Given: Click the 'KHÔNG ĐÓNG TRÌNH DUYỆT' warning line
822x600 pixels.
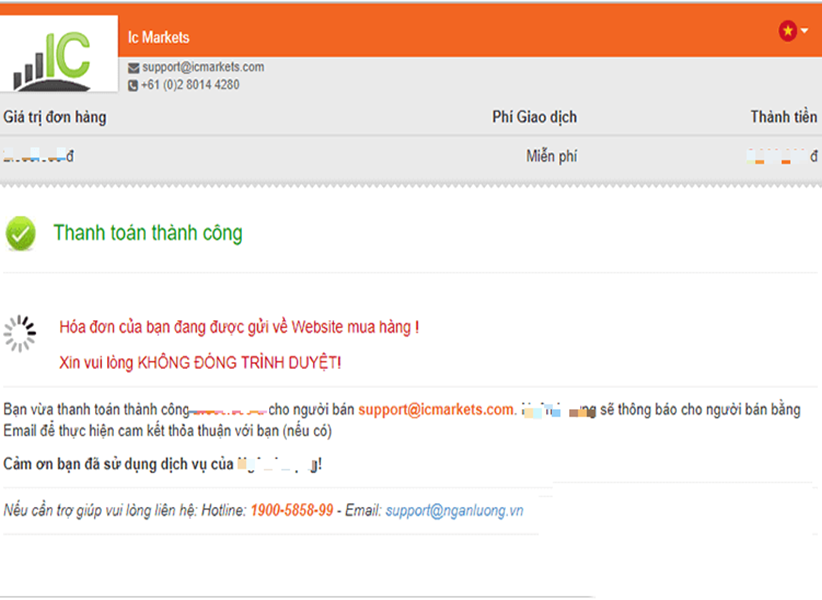Looking at the screenshot, I should pyautogui.click(x=200, y=362).
